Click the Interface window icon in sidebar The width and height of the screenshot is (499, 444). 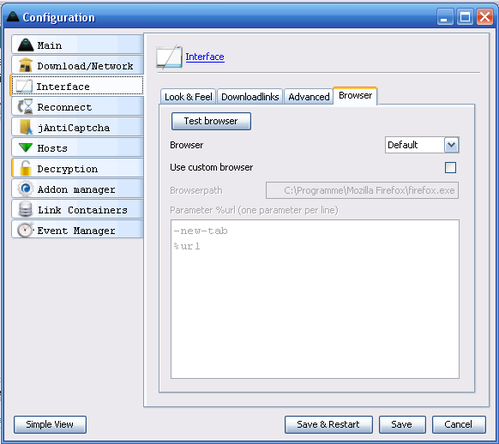click(x=24, y=86)
